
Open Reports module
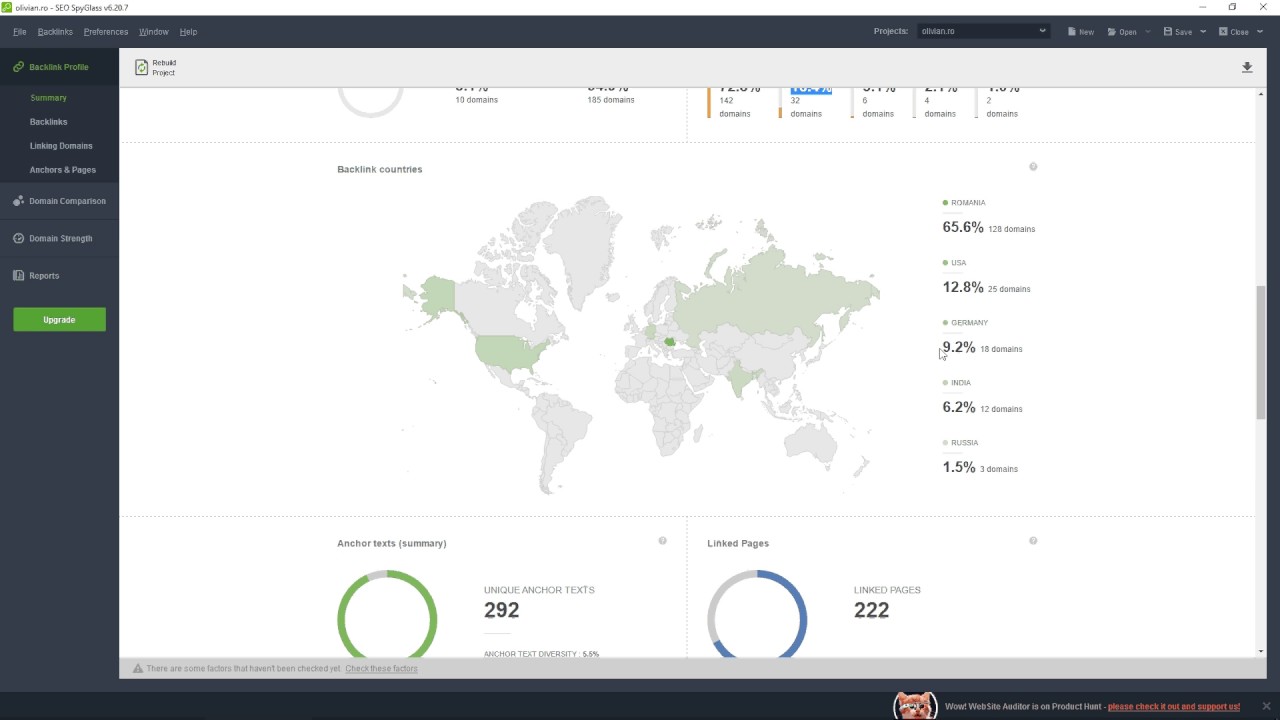tap(59, 276)
